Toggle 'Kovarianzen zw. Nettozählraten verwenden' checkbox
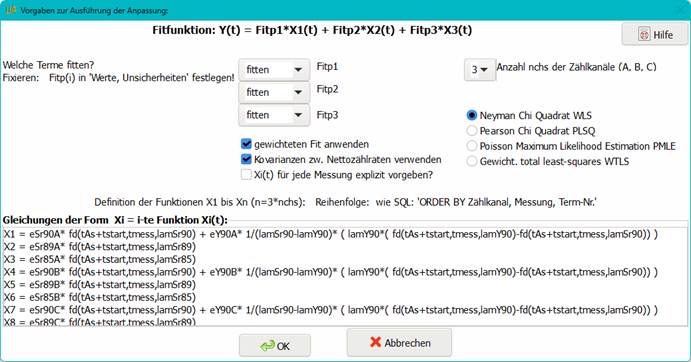 point(246,159)
